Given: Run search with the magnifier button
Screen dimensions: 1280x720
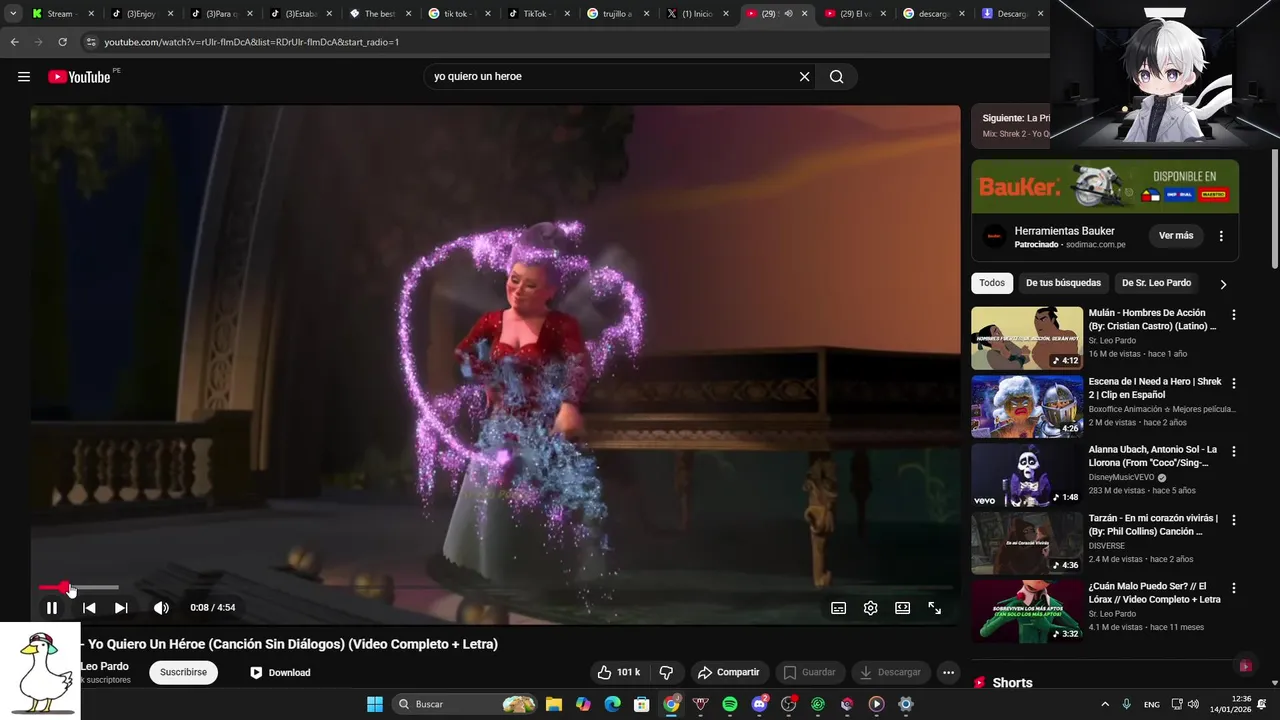Looking at the screenshot, I should point(837,77).
